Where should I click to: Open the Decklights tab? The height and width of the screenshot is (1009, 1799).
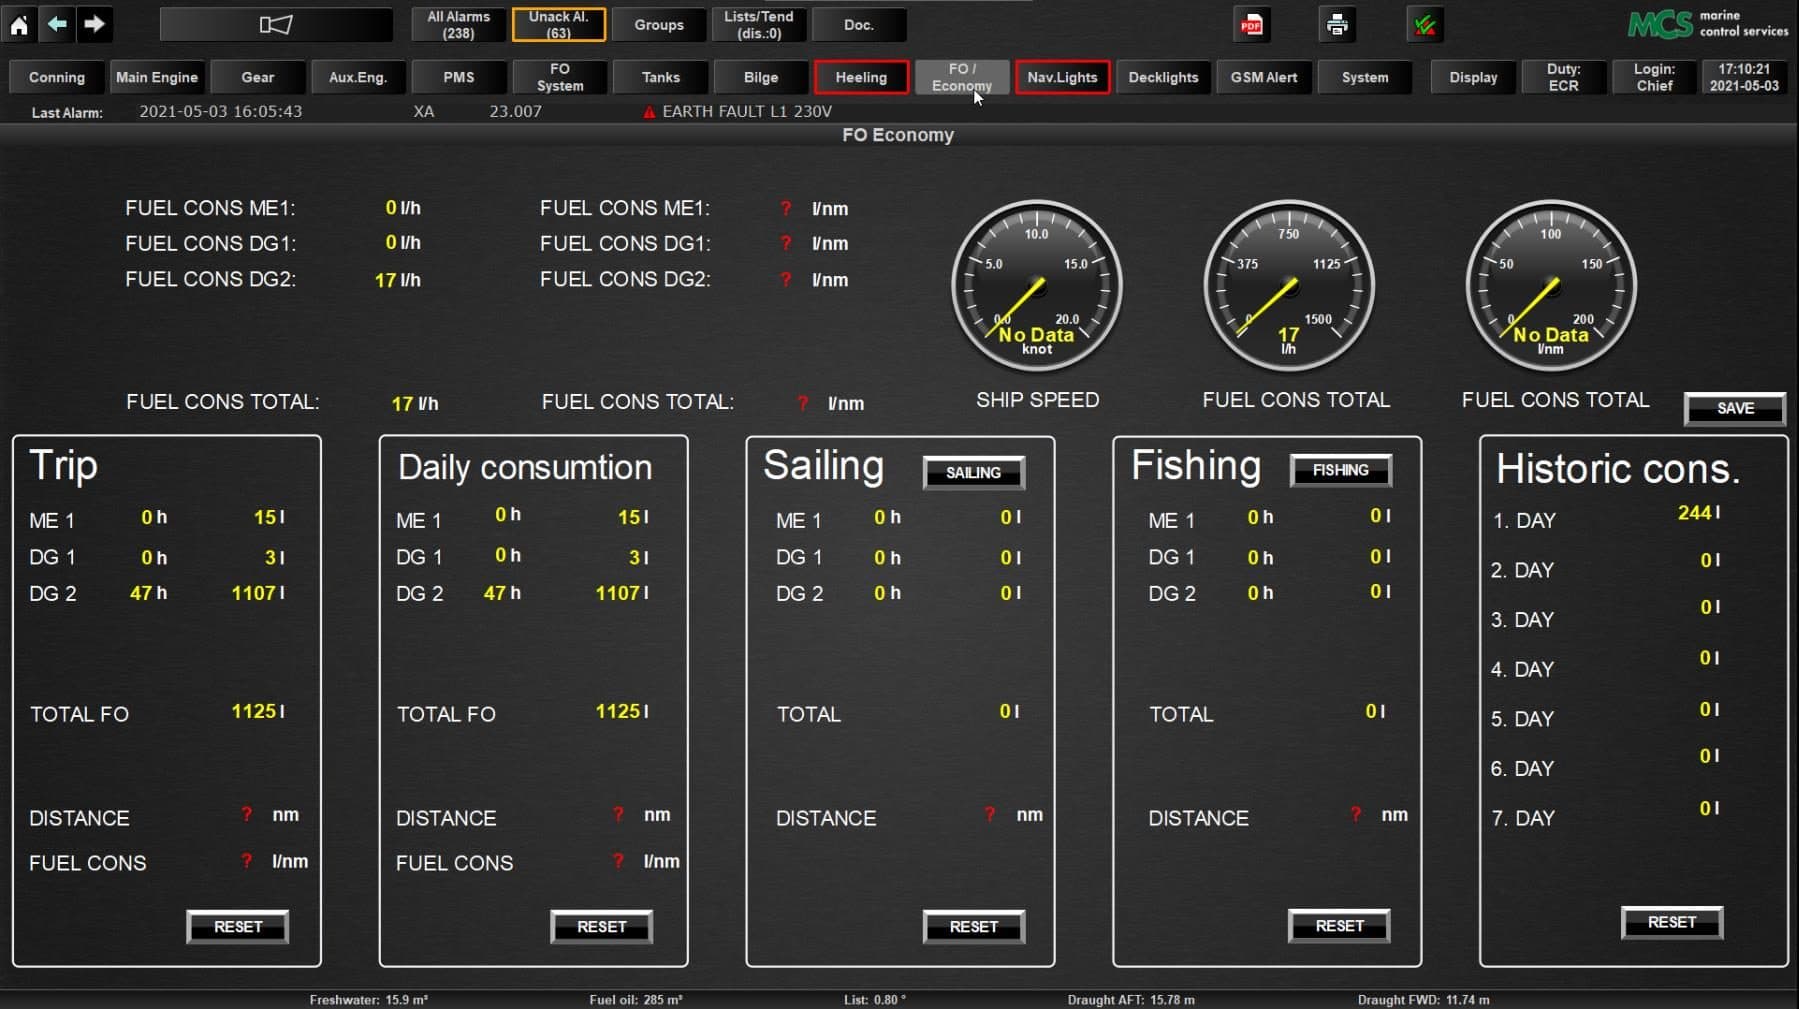(1163, 77)
